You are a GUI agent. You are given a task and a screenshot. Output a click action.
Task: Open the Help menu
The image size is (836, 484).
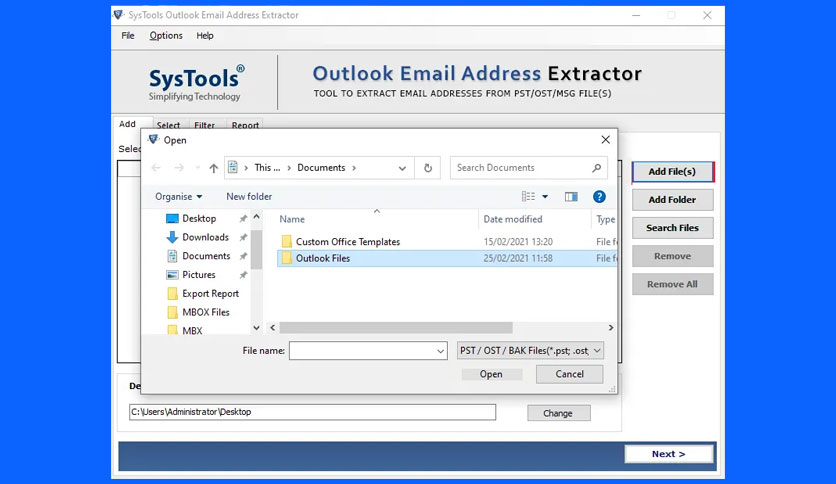click(205, 36)
